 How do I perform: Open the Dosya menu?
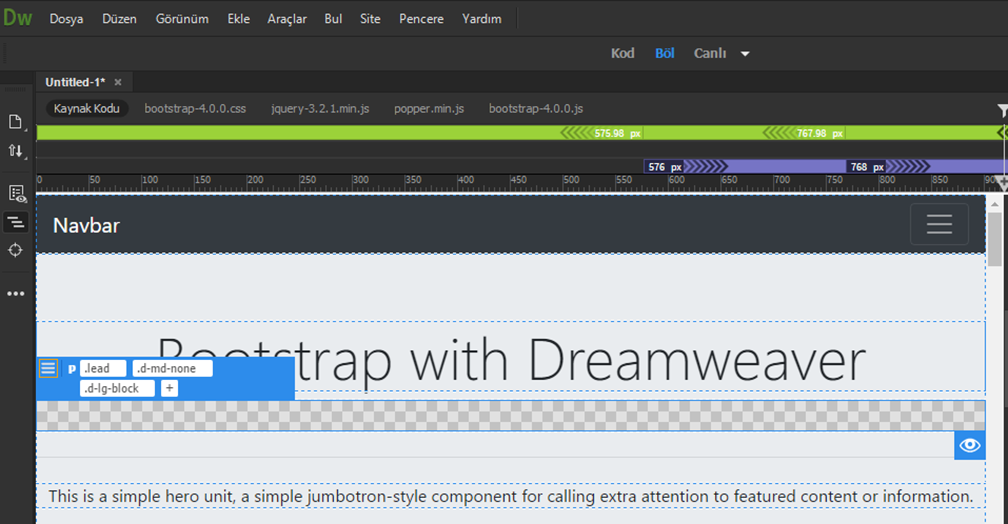click(66, 19)
